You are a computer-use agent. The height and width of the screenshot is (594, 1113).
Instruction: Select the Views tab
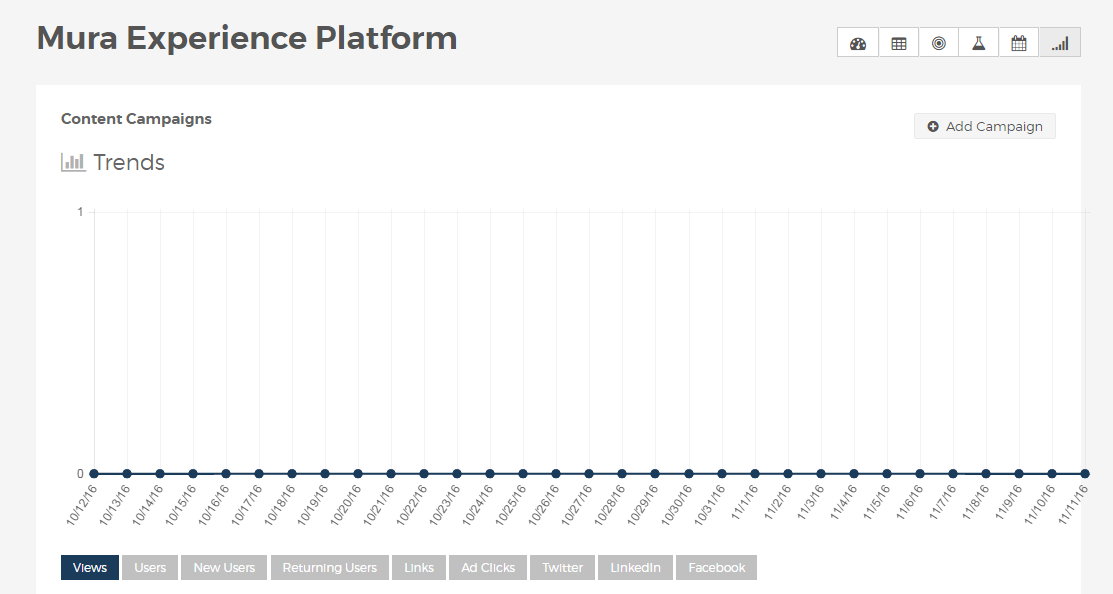[89, 568]
